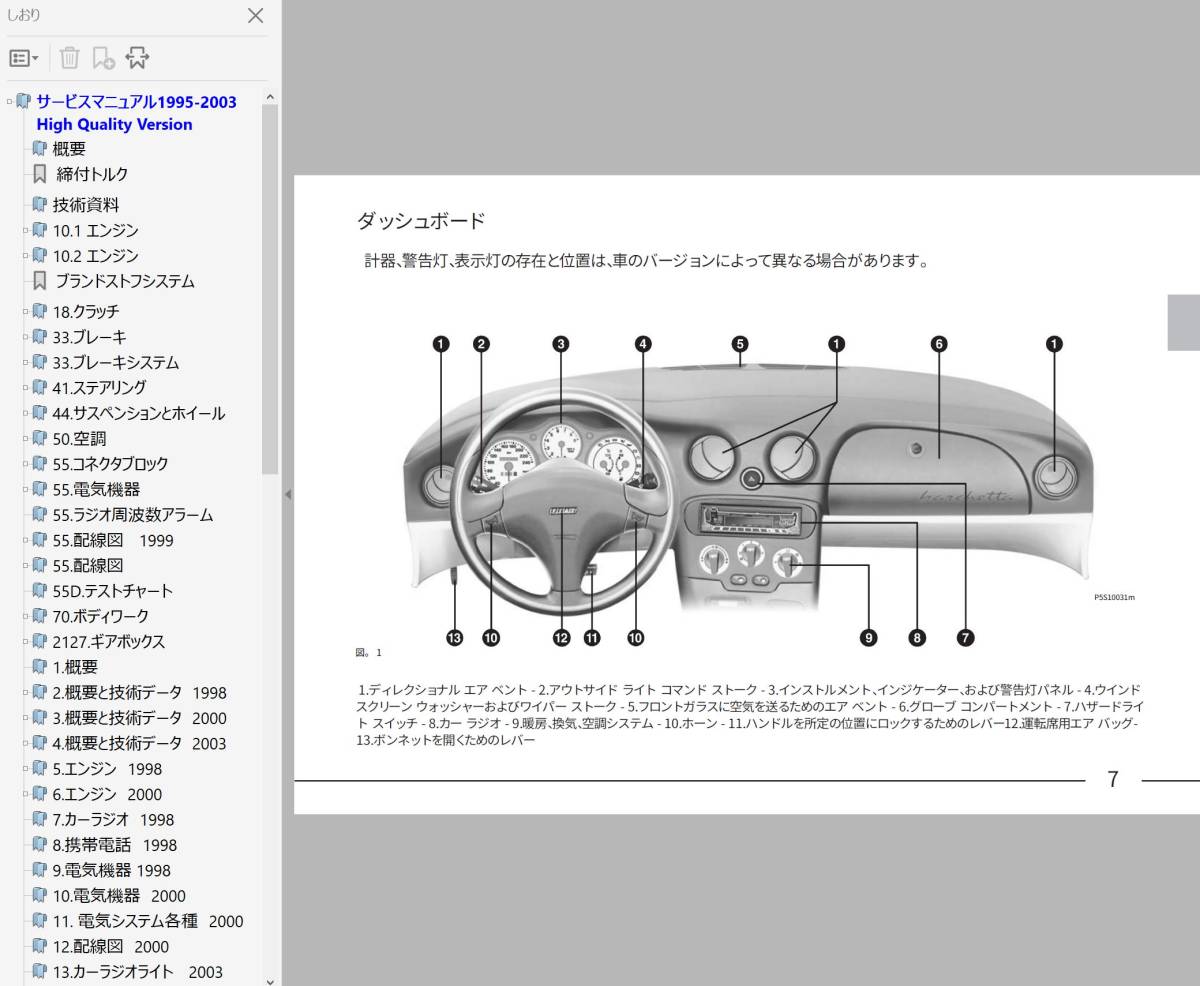The image size is (1200, 986).
Task: Click the bookmark panel scrollbar down arrow
Action: pyautogui.click(x=270, y=980)
